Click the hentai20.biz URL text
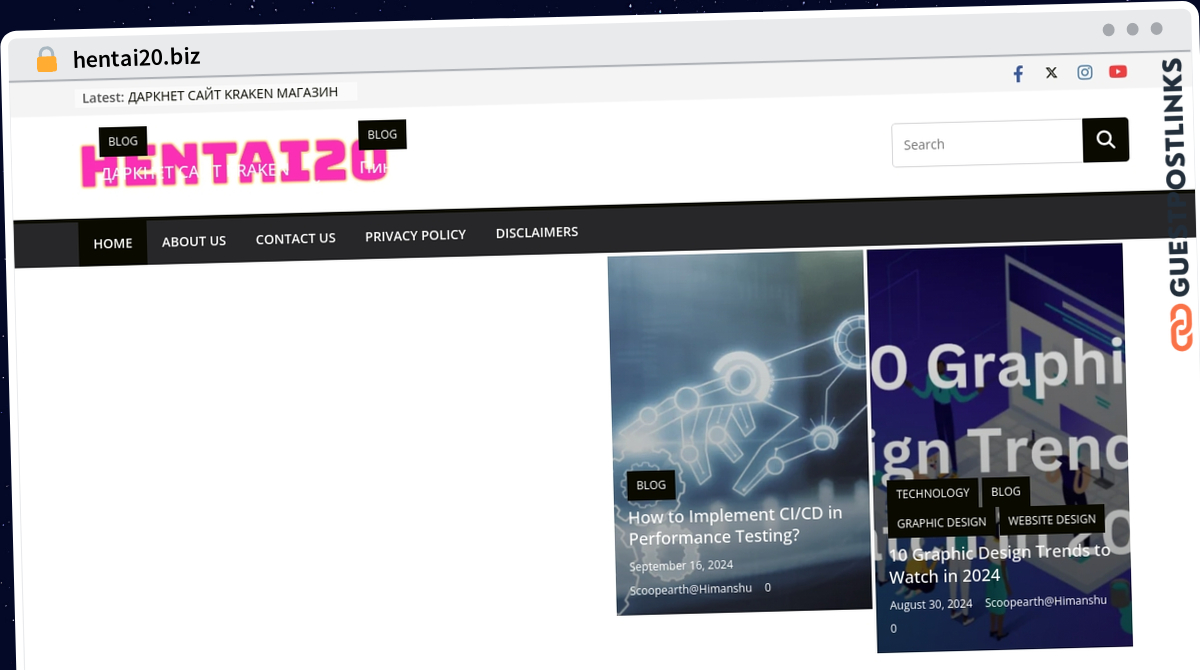The height and width of the screenshot is (670, 1200). point(137,58)
